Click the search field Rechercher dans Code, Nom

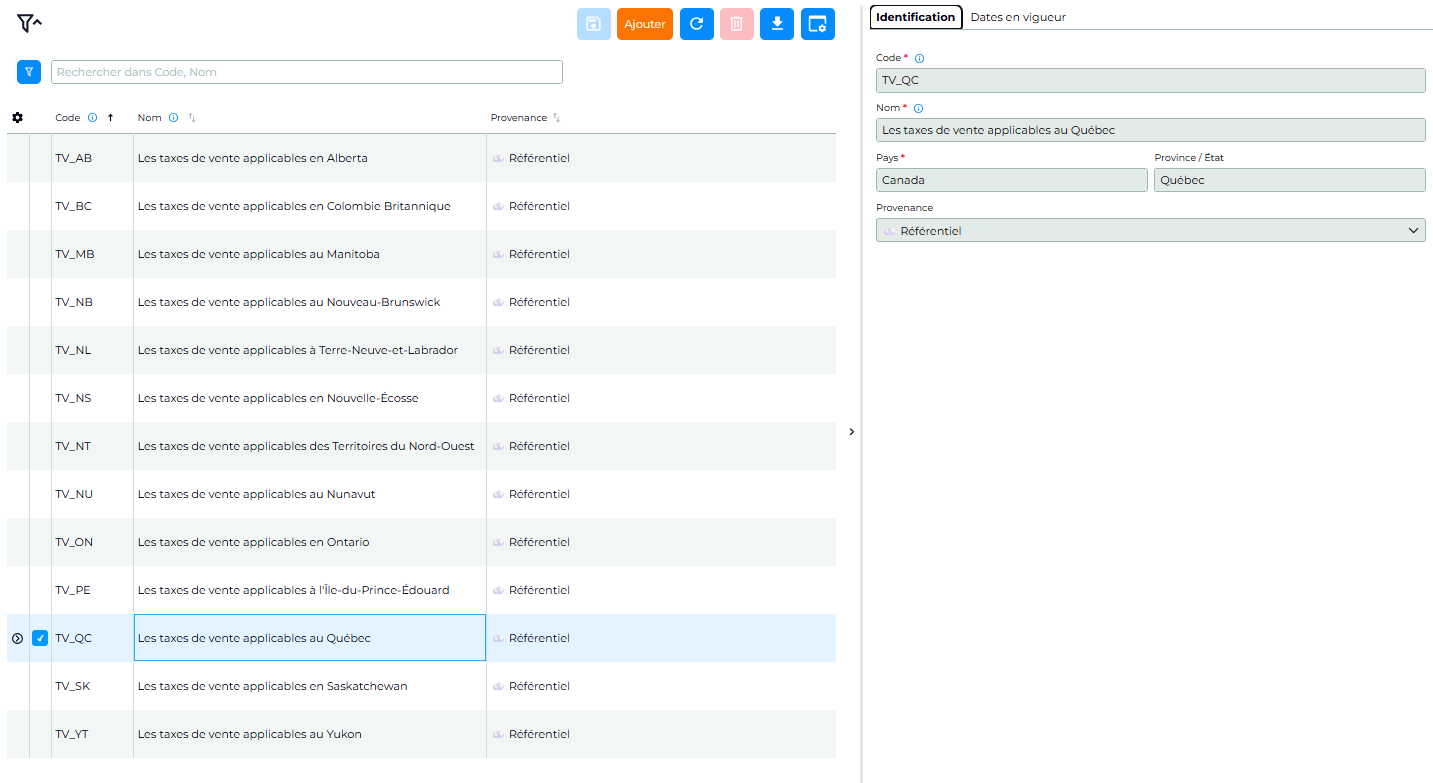click(307, 72)
